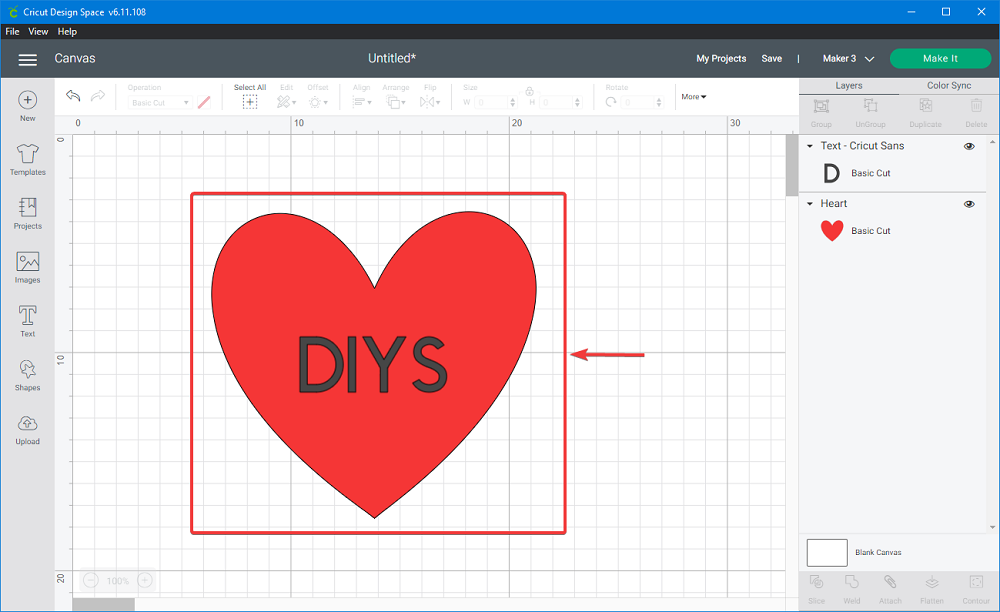The image size is (1000, 612).
Task: Open the File menu
Action: (x=12, y=32)
